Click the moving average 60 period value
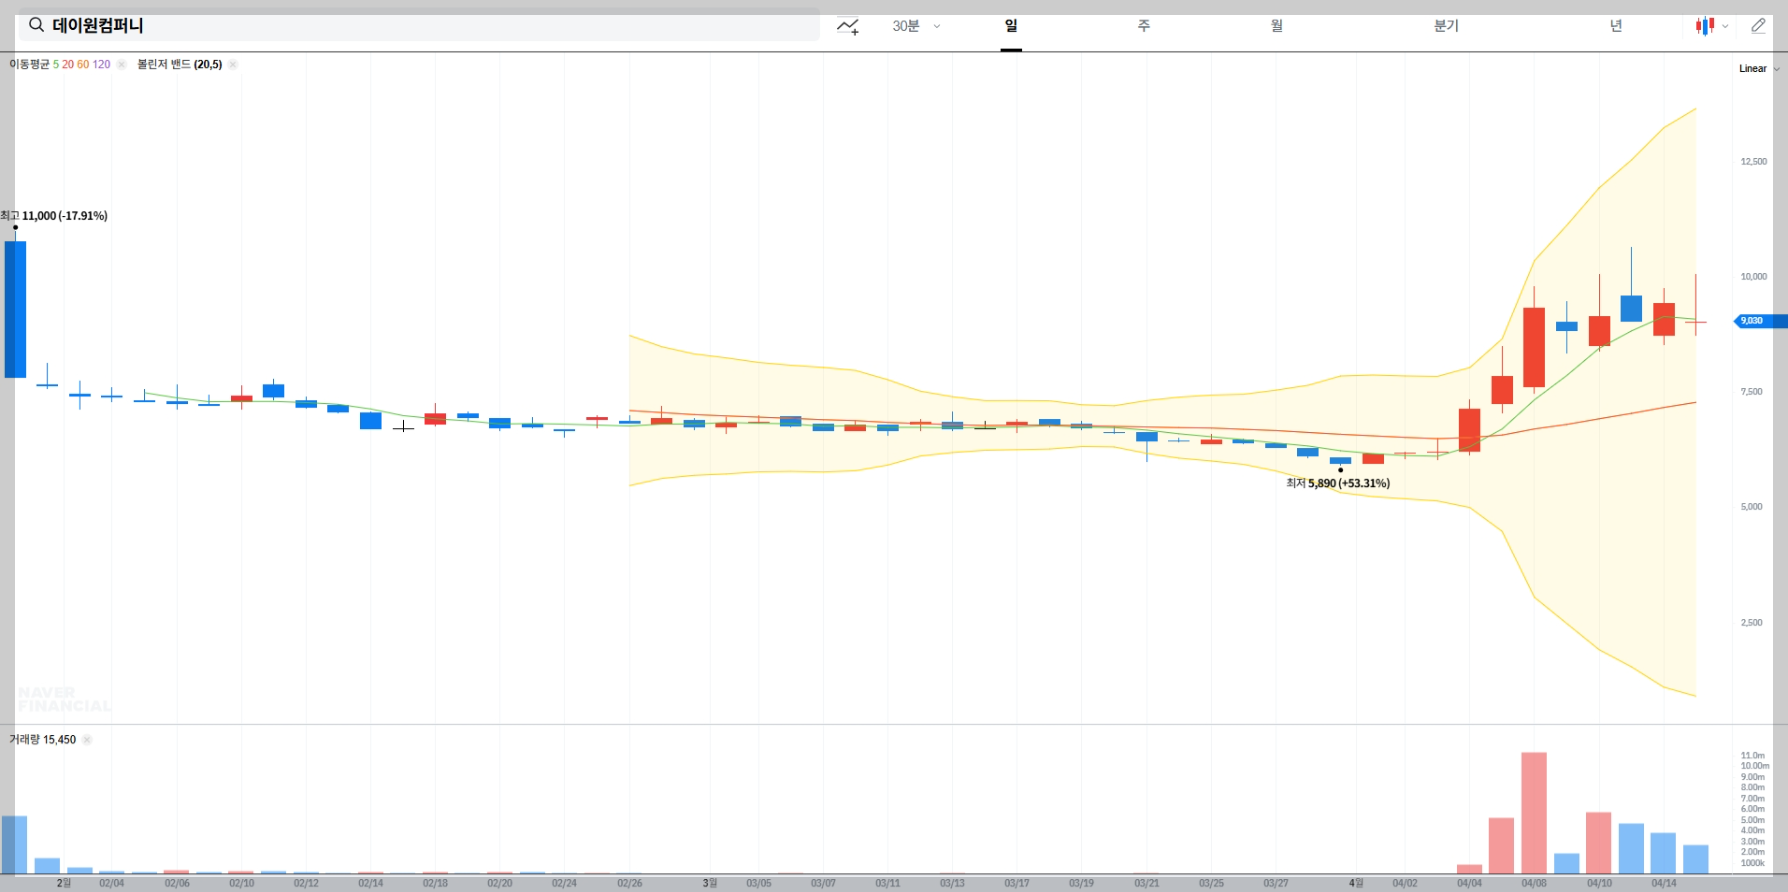1788x892 pixels. (x=83, y=64)
